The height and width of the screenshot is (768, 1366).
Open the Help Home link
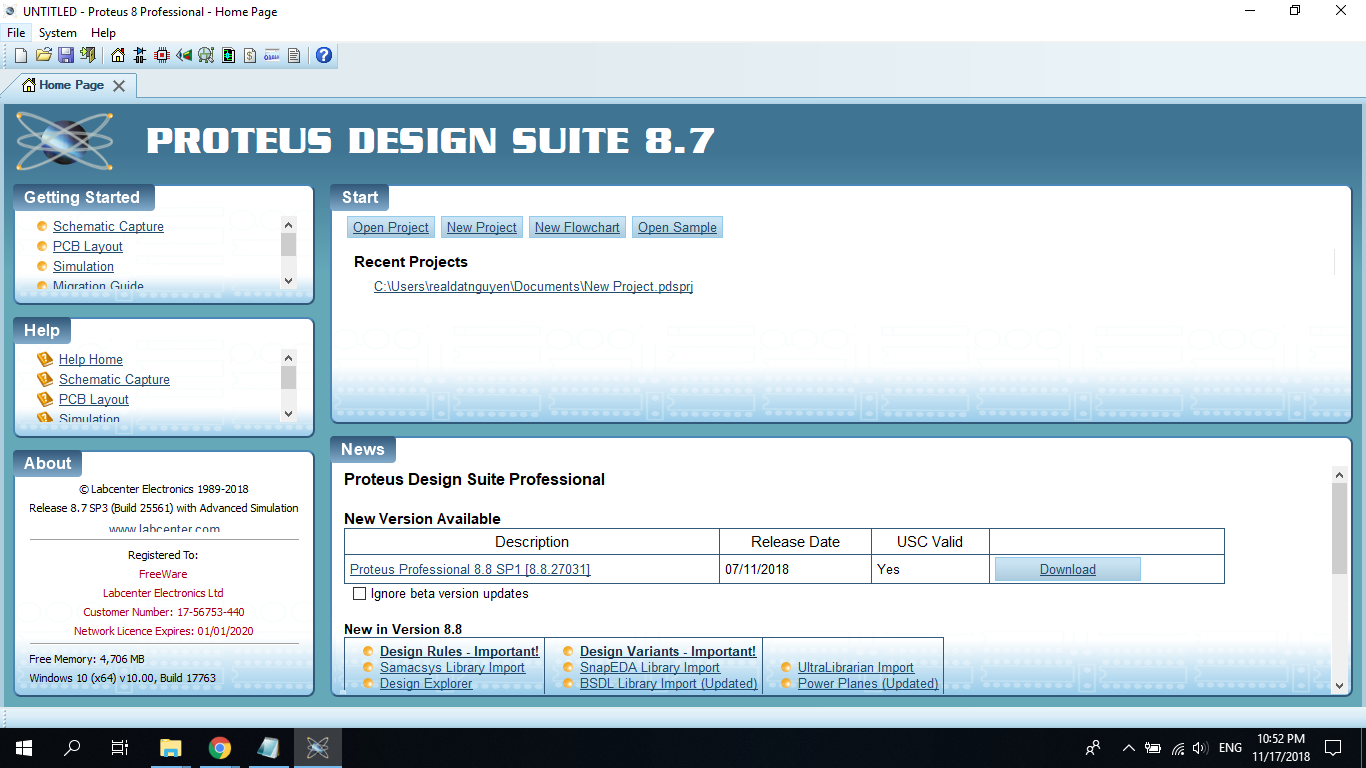click(91, 360)
